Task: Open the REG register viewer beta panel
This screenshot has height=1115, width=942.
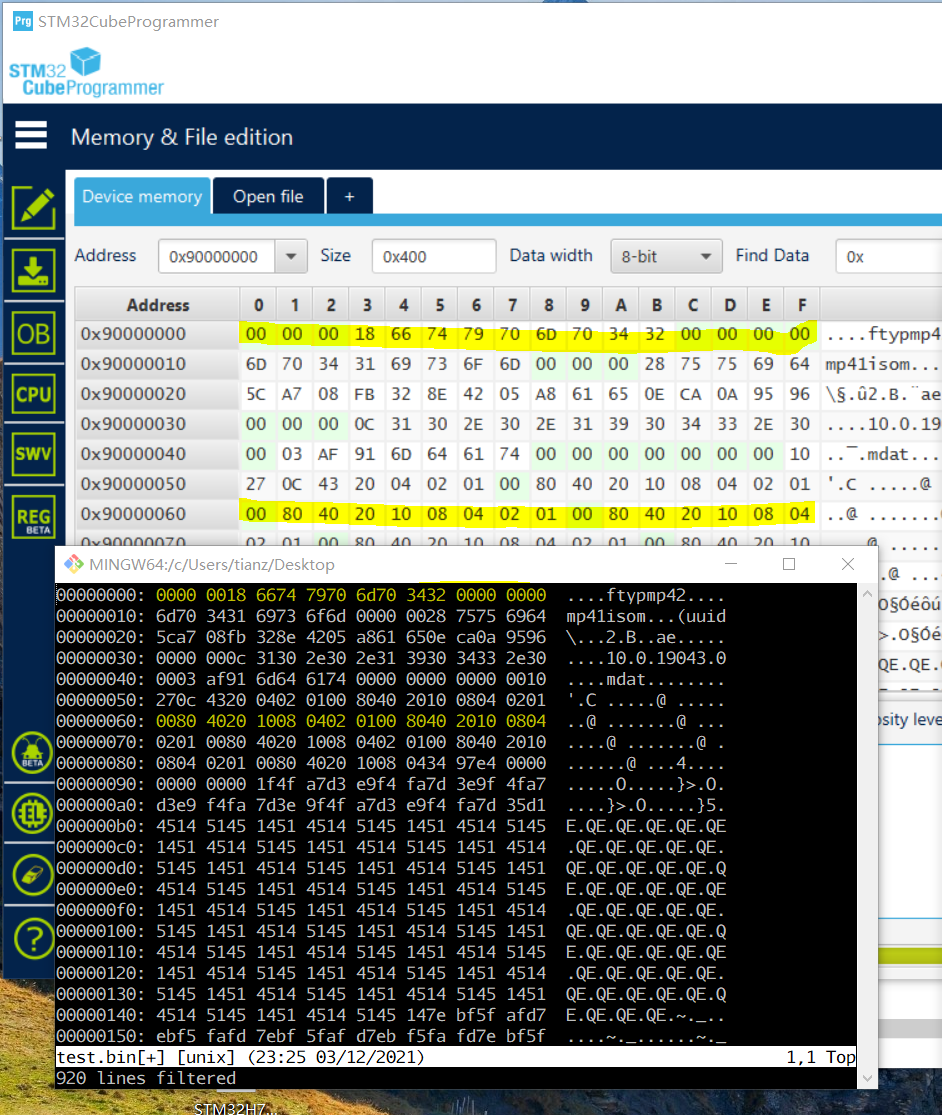Action: point(33,515)
